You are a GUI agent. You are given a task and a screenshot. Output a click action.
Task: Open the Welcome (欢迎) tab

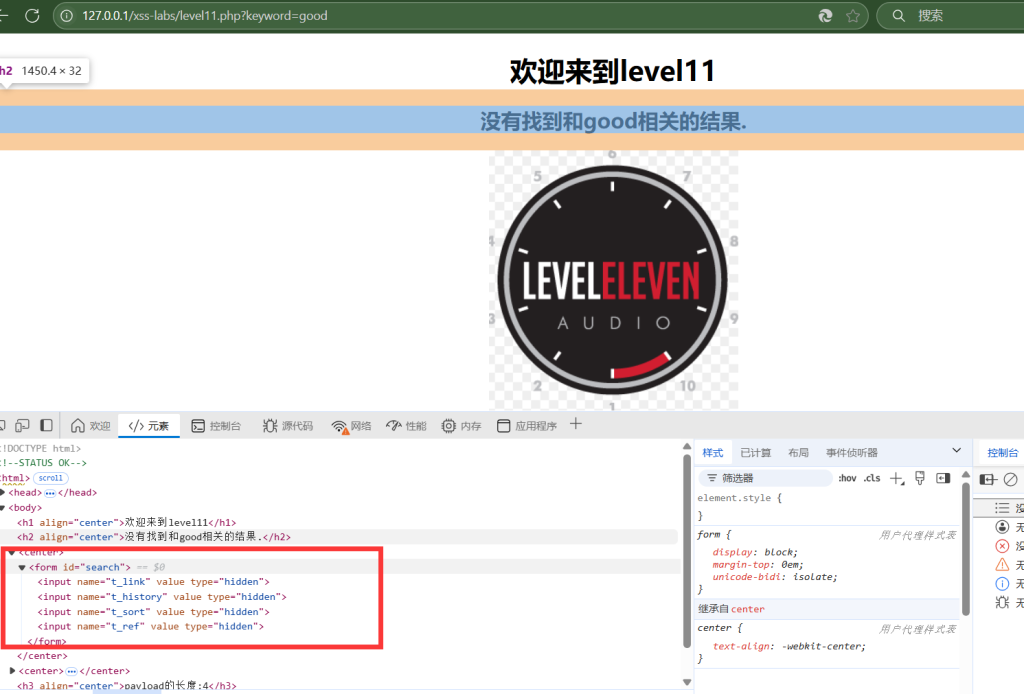pos(91,426)
